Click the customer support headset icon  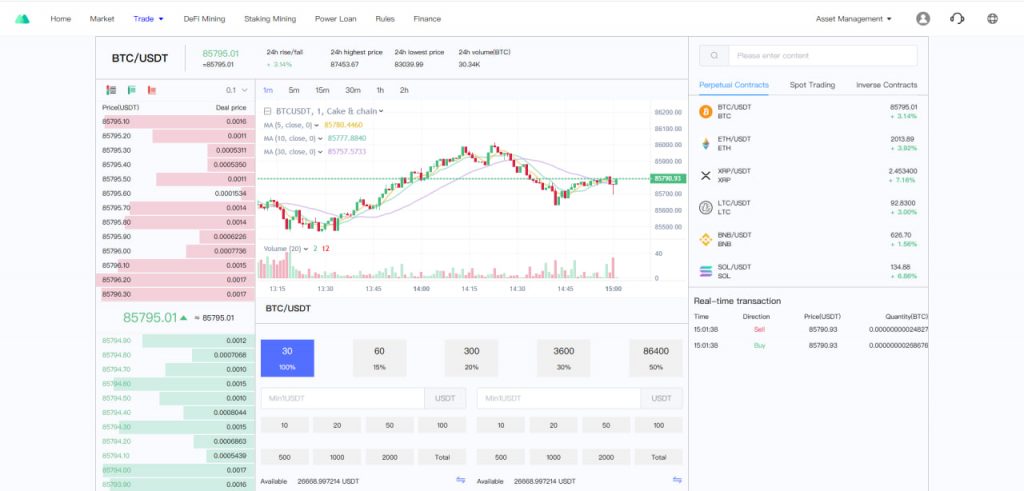point(957,19)
